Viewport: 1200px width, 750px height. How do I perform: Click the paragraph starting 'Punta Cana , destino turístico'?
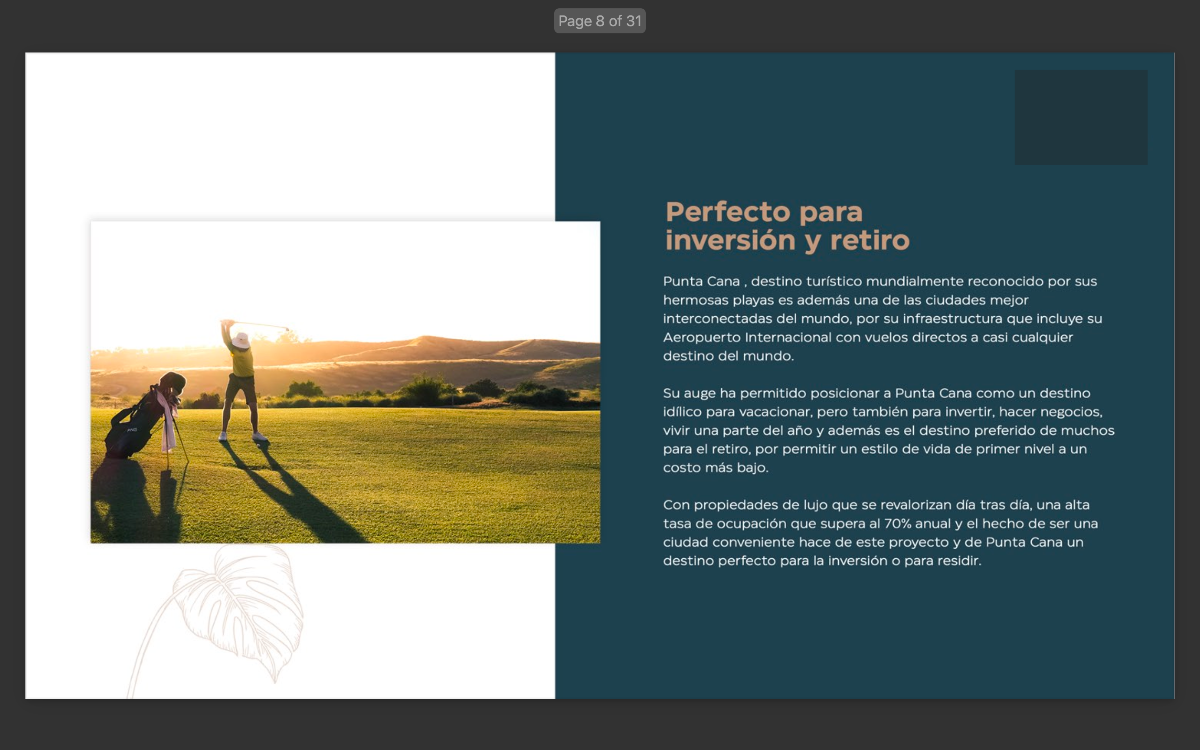883,318
